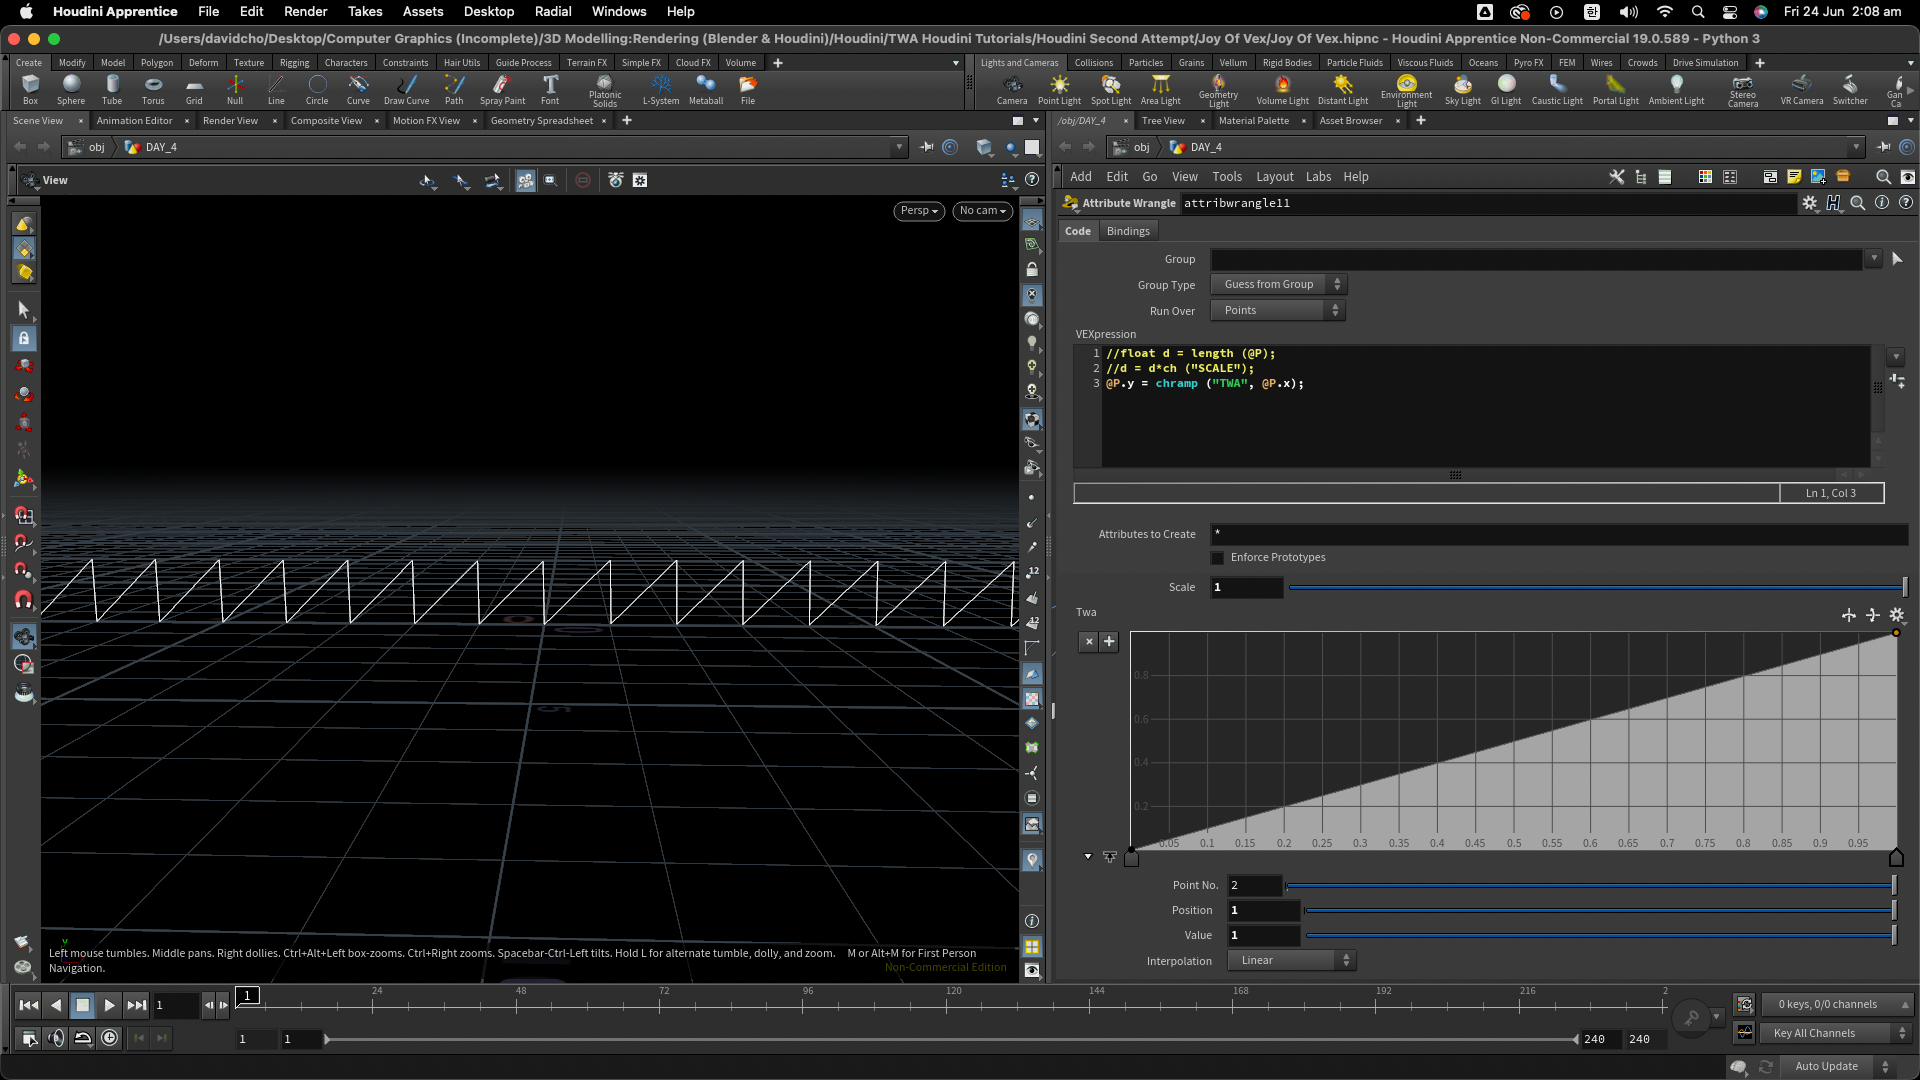Click the Torus shelf tool
Image resolution: width=1920 pixels, height=1080 pixels.
pyautogui.click(x=153, y=88)
